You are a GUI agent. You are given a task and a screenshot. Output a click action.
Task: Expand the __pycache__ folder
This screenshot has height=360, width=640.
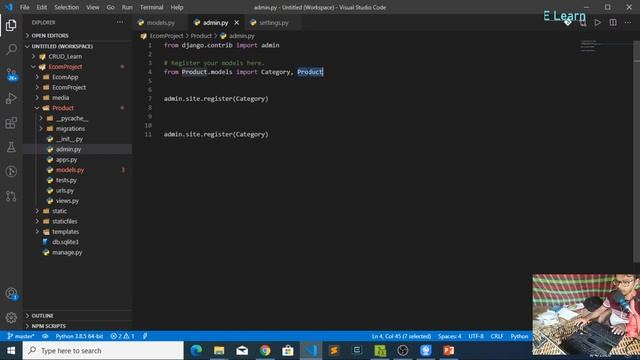tap(71, 118)
